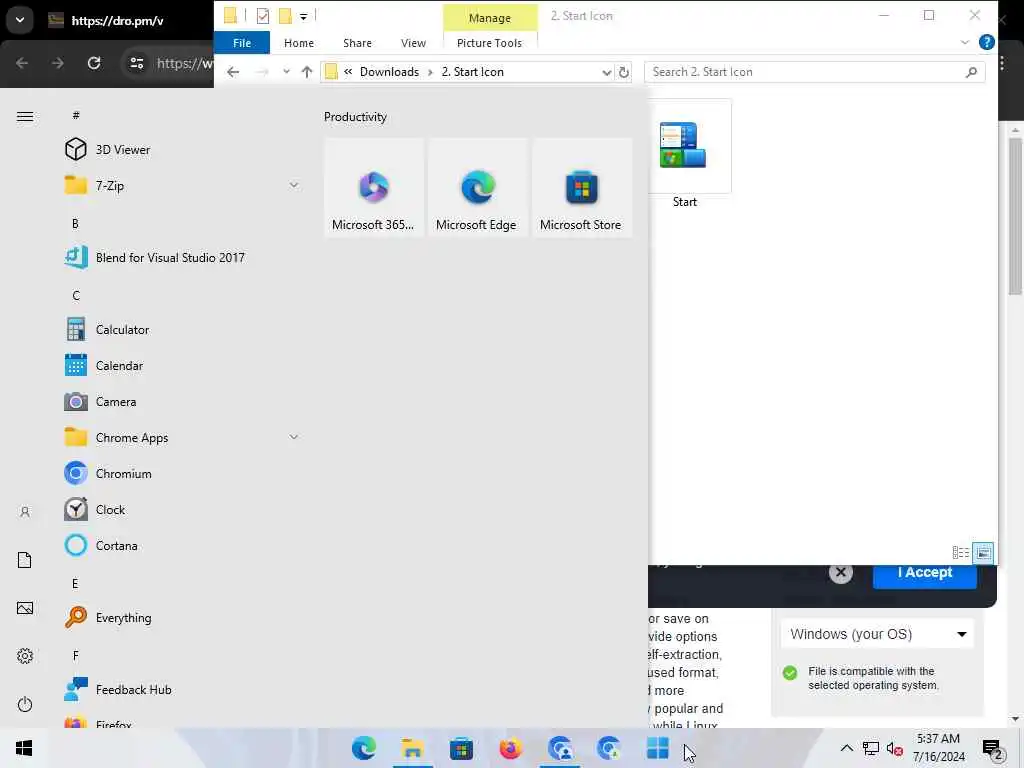Click the muted volume tray icon
The image size is (1024, 768).
click(894, 748)
